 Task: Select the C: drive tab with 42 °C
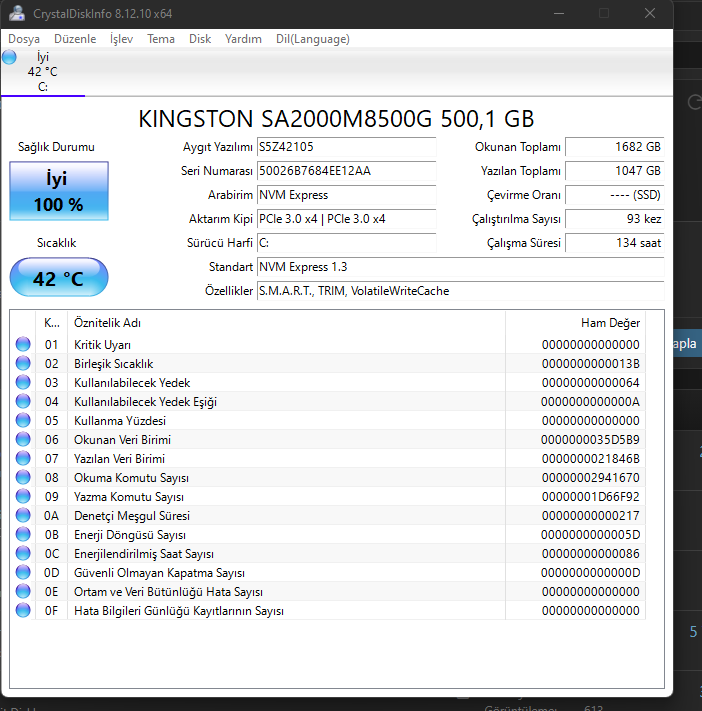pos(43,72)
